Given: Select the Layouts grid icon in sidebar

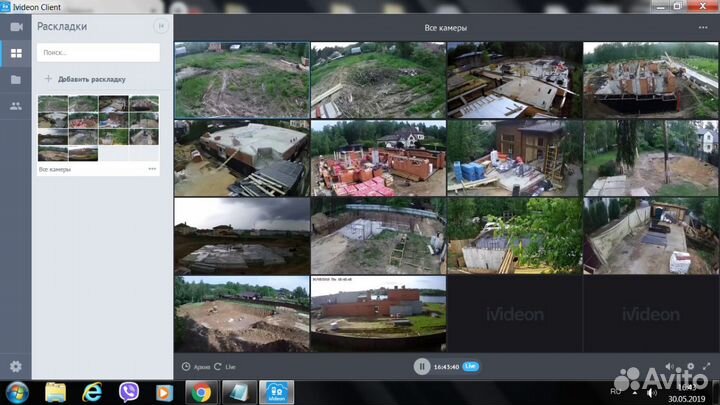Looking at the screenshot, I should click(16, 53).
